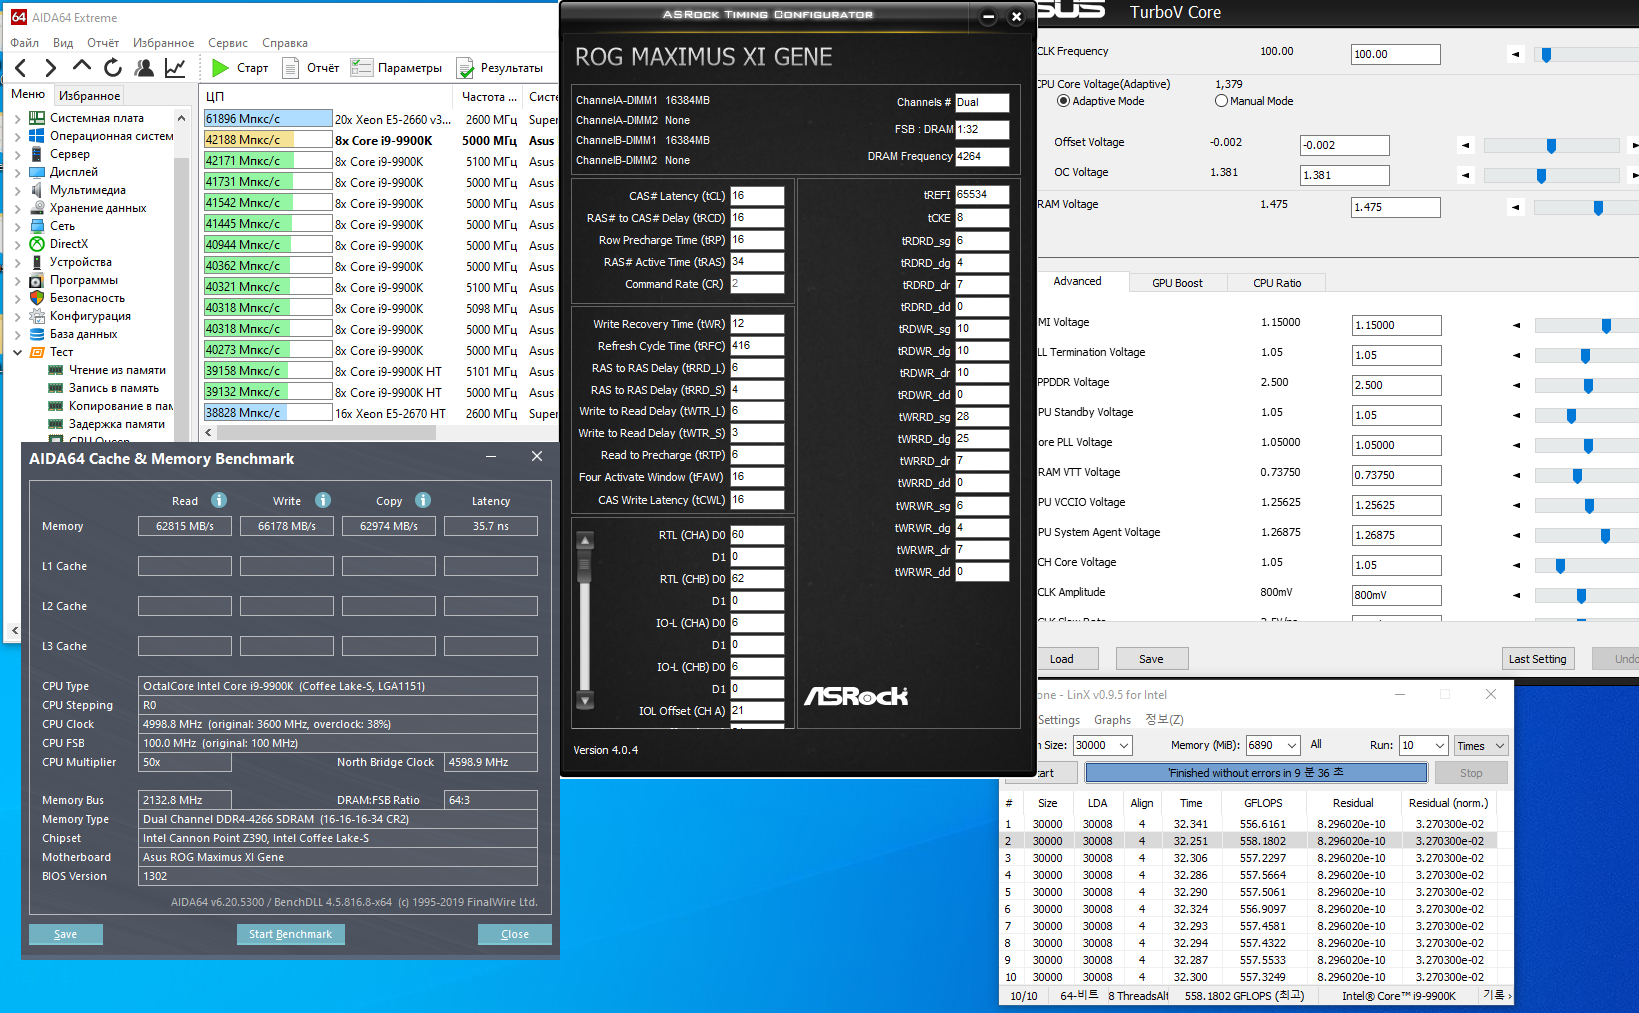Select the База данных database icon
Image resolution: width=1639 pixels, height=1013 pixels.
37,334
